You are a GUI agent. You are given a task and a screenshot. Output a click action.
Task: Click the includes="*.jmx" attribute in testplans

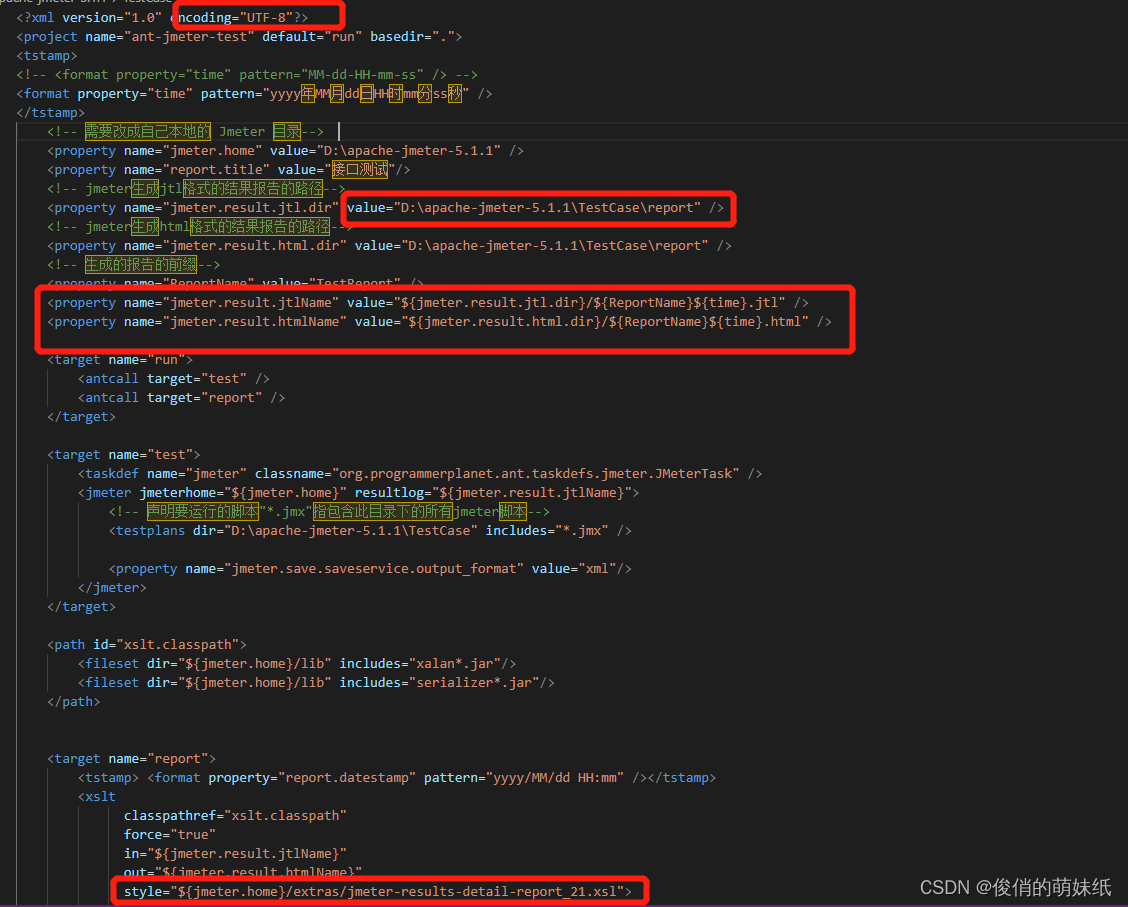click(547, 531)
